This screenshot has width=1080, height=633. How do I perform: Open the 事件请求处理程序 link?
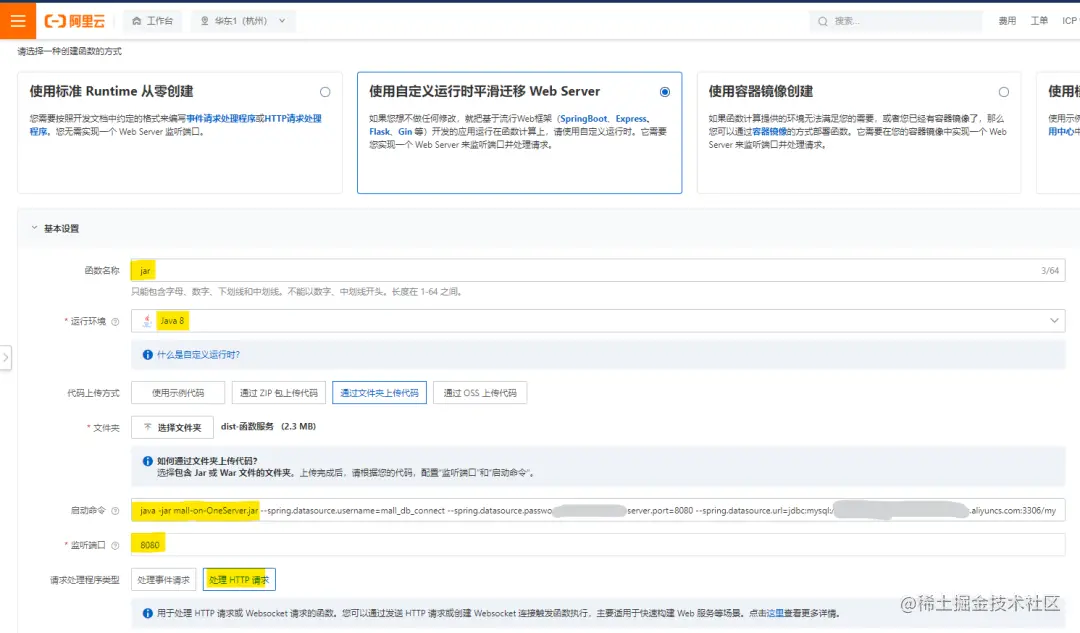(220, 118)
